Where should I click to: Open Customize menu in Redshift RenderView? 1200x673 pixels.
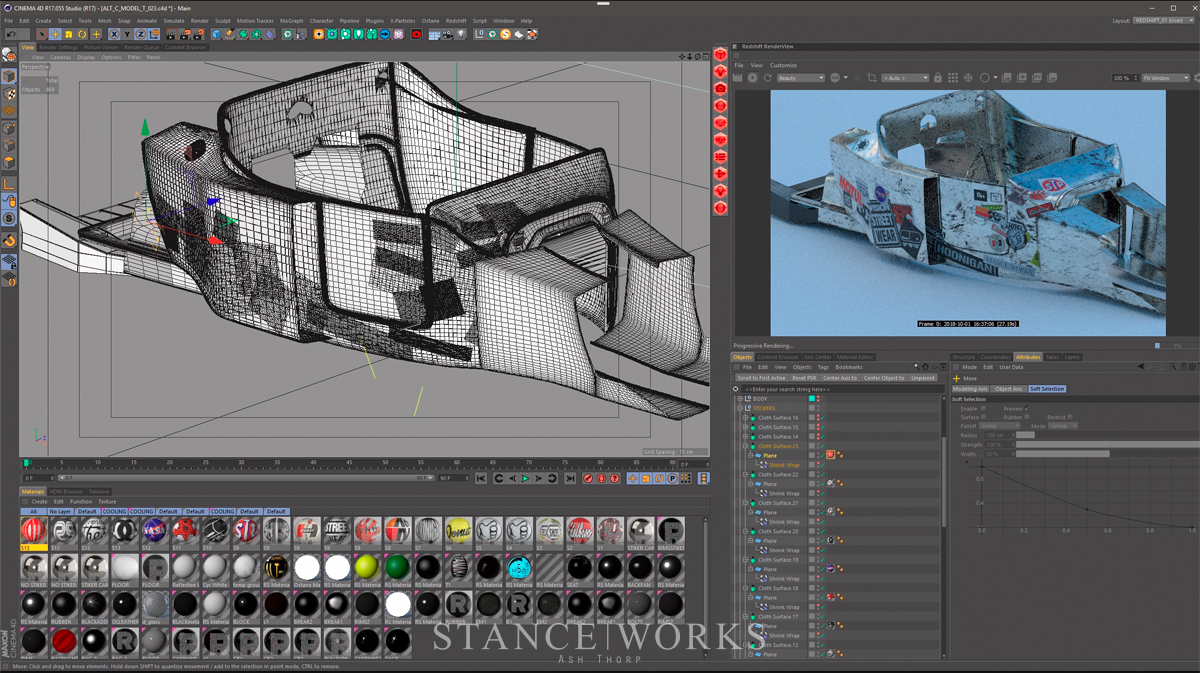[782, 65]
